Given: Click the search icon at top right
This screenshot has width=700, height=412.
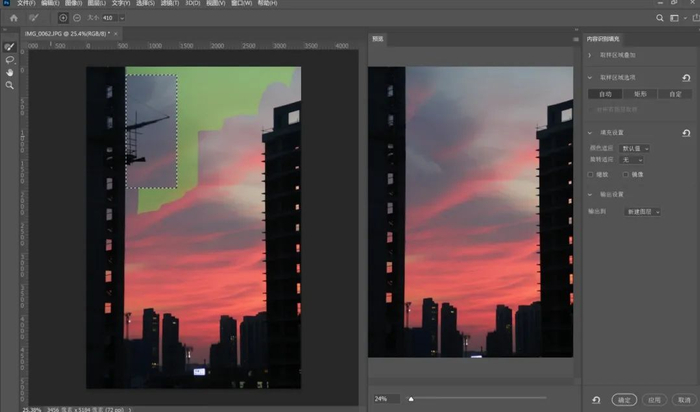Looking at the screenshot, I should (x=659, y=18).
